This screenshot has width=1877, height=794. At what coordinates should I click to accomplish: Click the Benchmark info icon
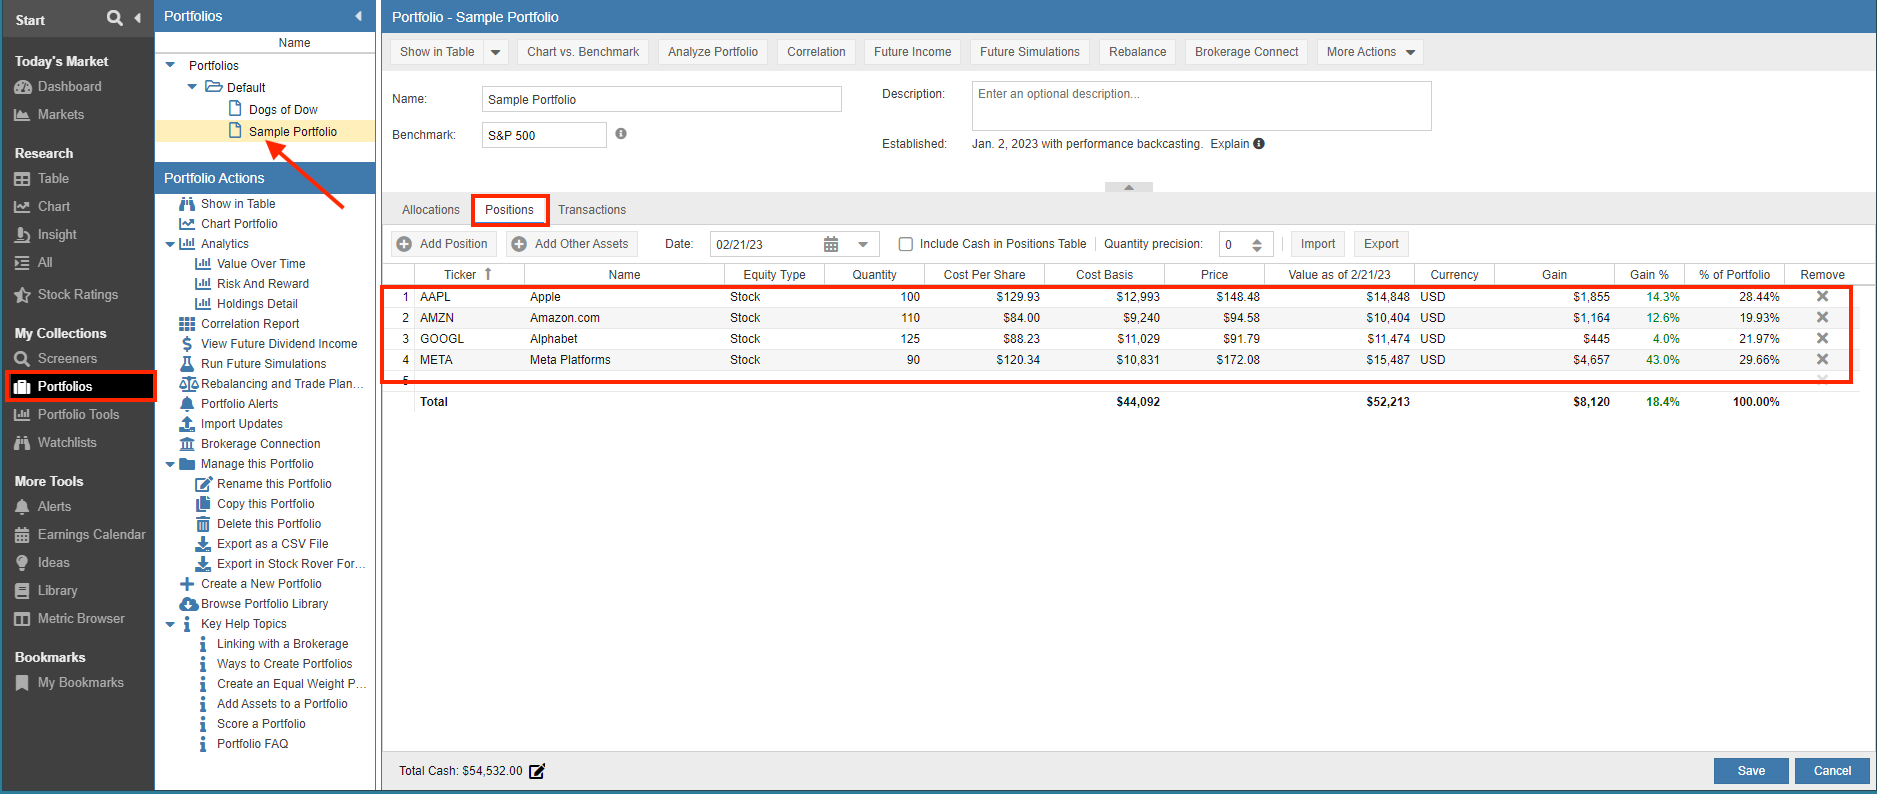click(x=621, y=134)
